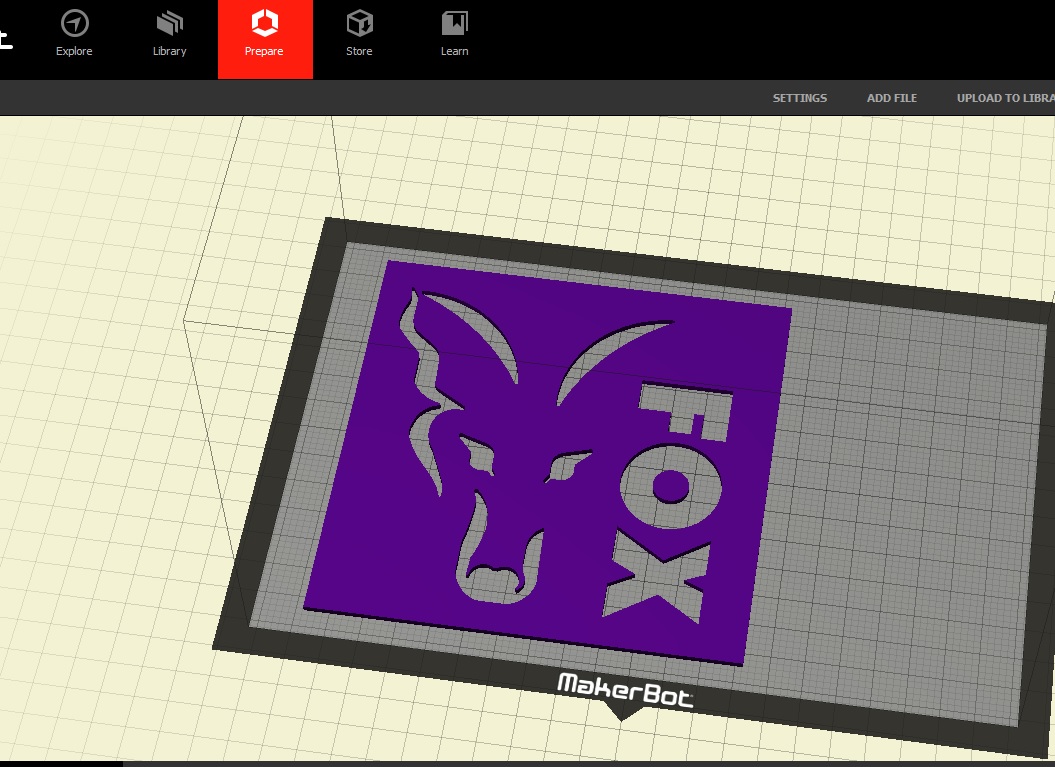Click the SETTINGS button
This screenshot has width=1055, height=767.
pyautogui.click(x=799, y=98)
